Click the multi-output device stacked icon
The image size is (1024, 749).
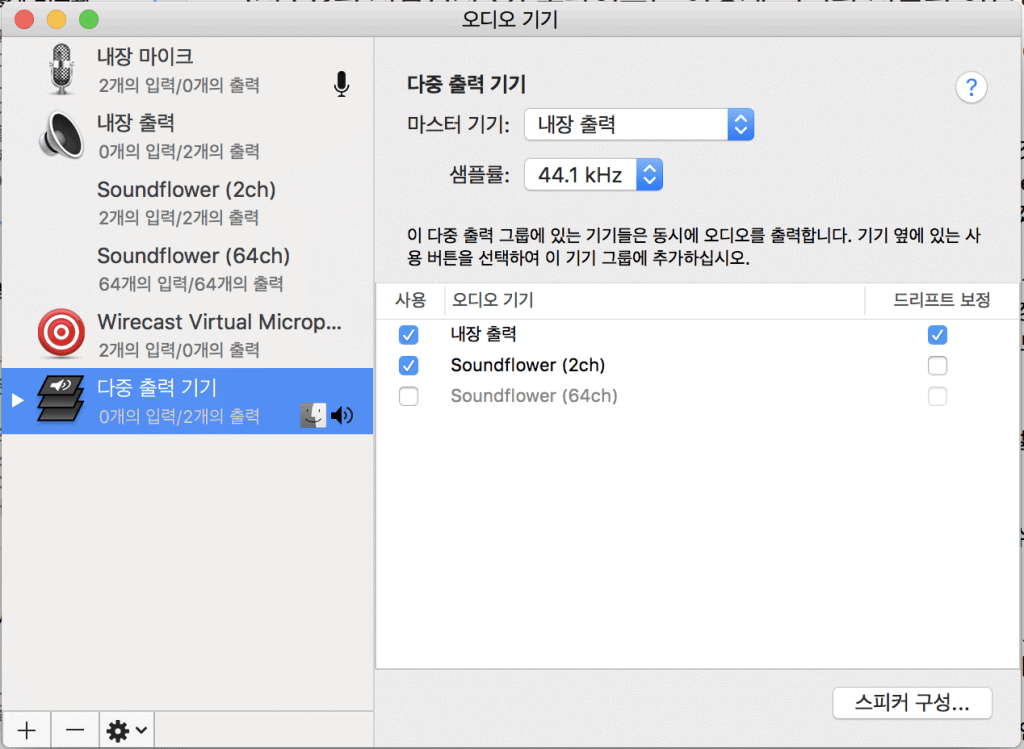point(62,400)
